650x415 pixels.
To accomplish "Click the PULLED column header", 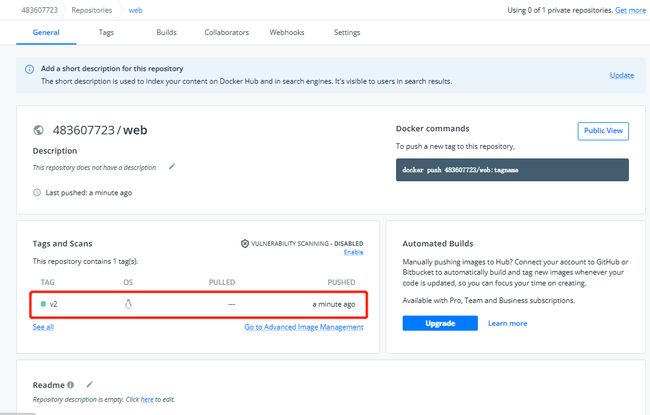I will pos(222,282).
